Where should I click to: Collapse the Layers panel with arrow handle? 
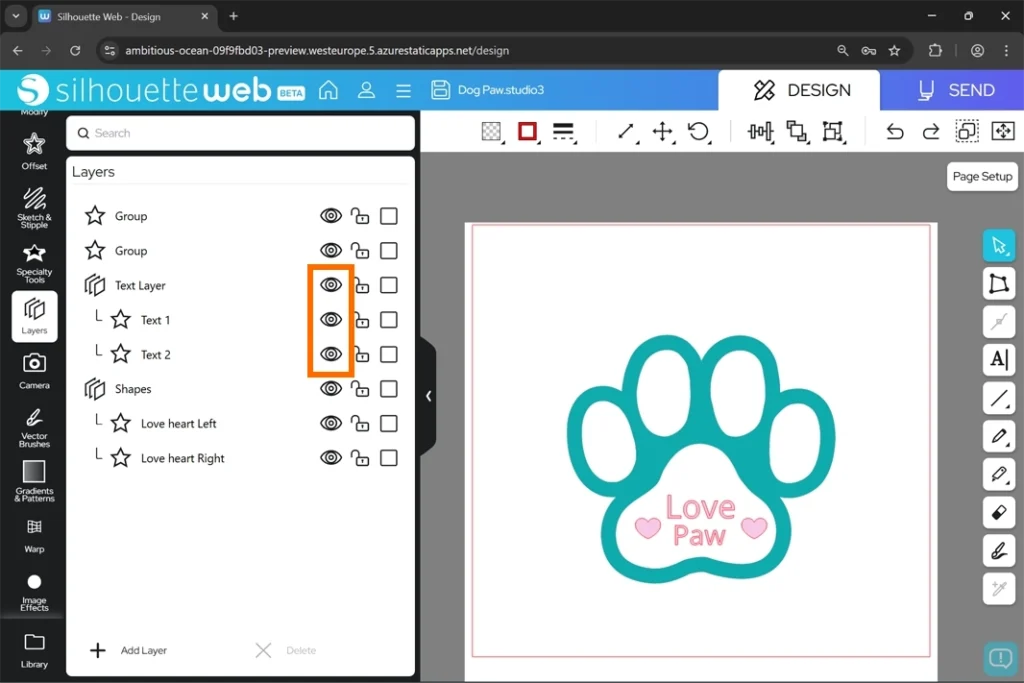tap(428, 396)
